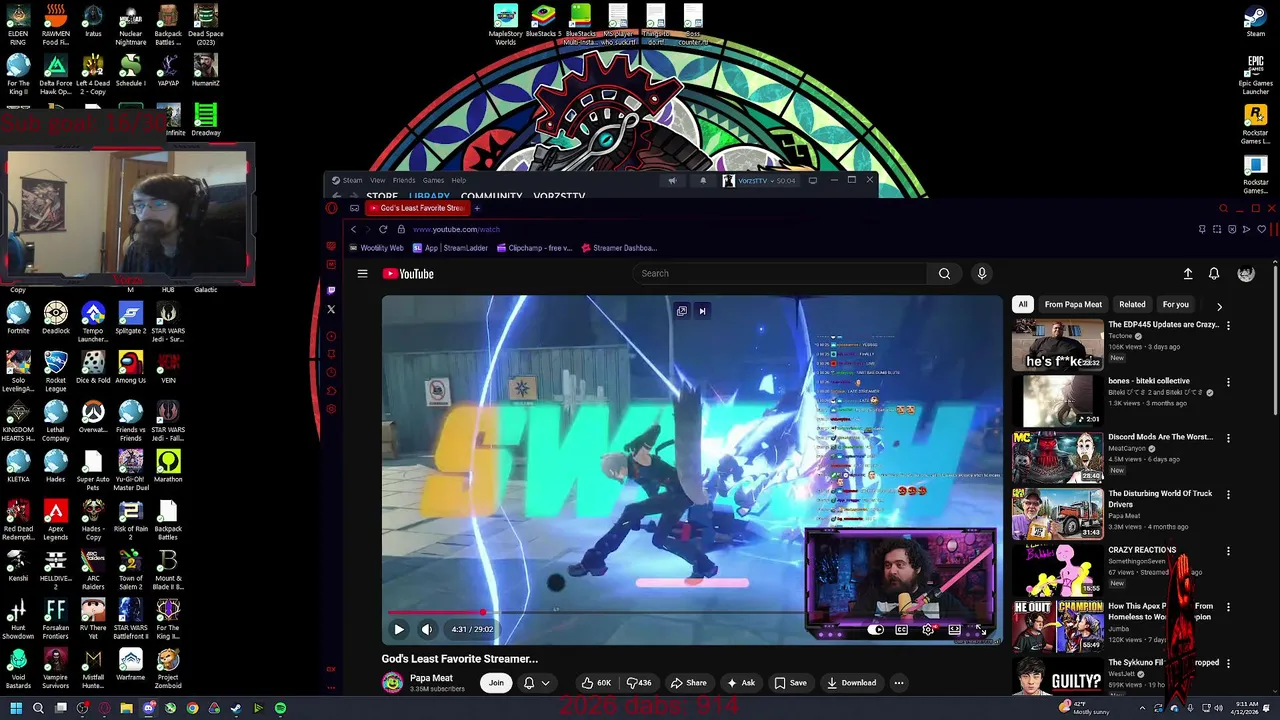Share this video
Viewport: 1280px width, 720px height.
coord(688,683)
